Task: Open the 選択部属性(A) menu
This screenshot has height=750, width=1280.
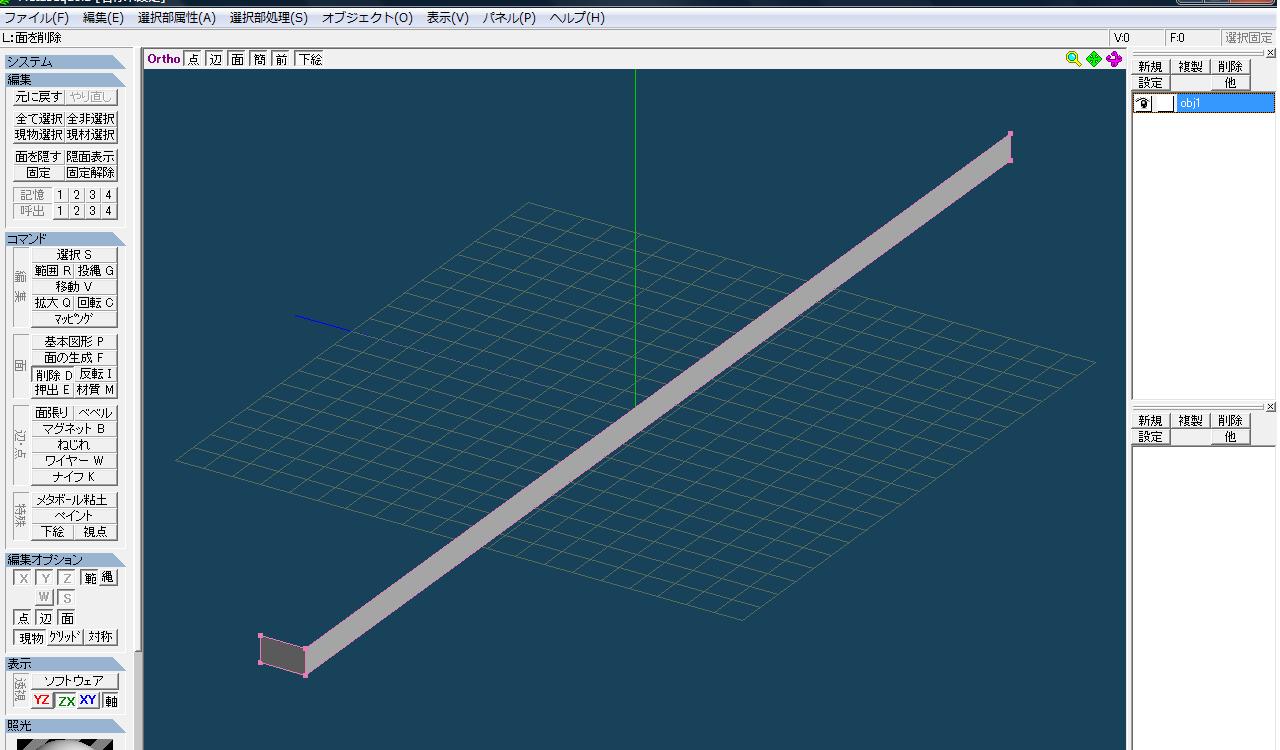Action: click(x=176, y=18)
